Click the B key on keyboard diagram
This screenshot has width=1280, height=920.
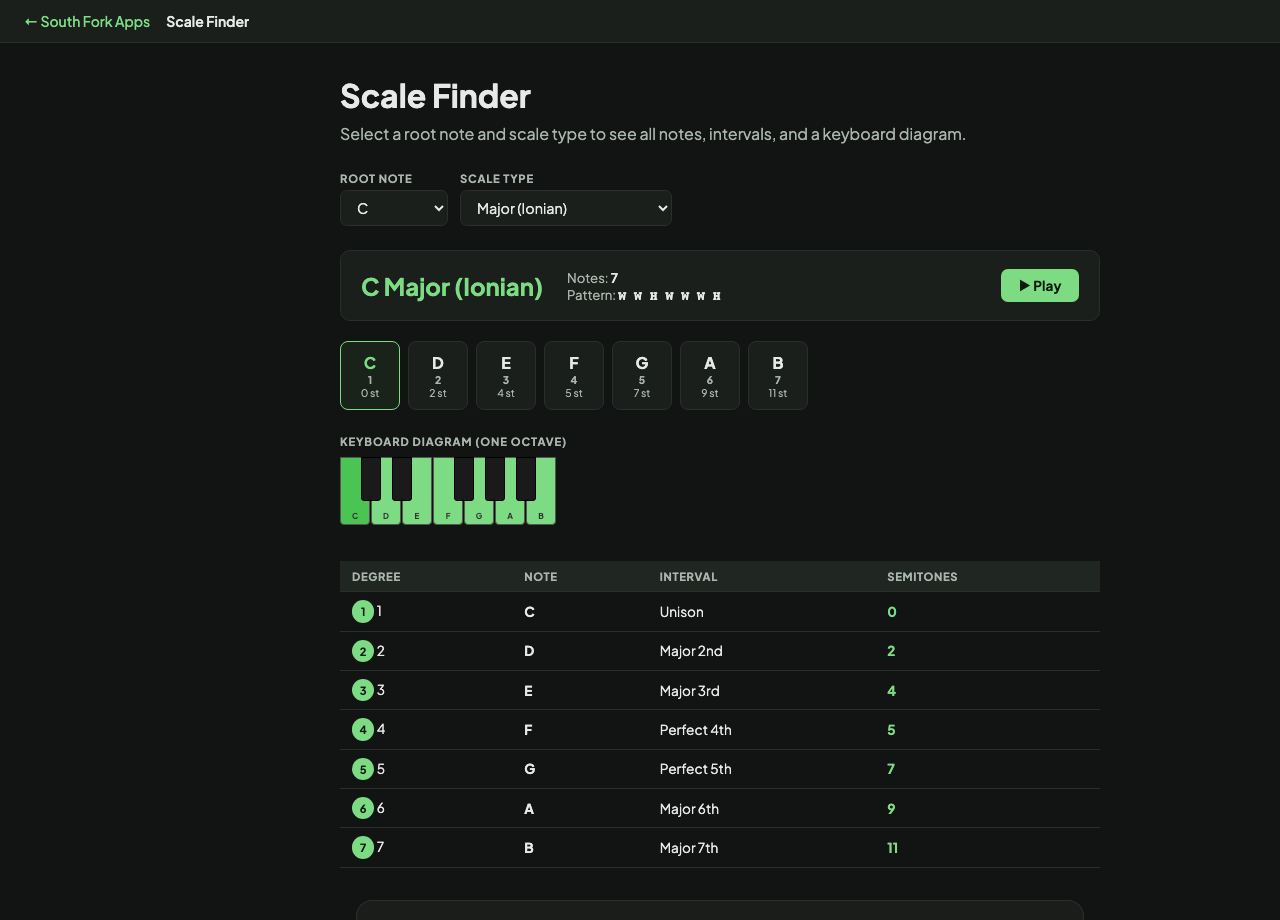(541, 512)
